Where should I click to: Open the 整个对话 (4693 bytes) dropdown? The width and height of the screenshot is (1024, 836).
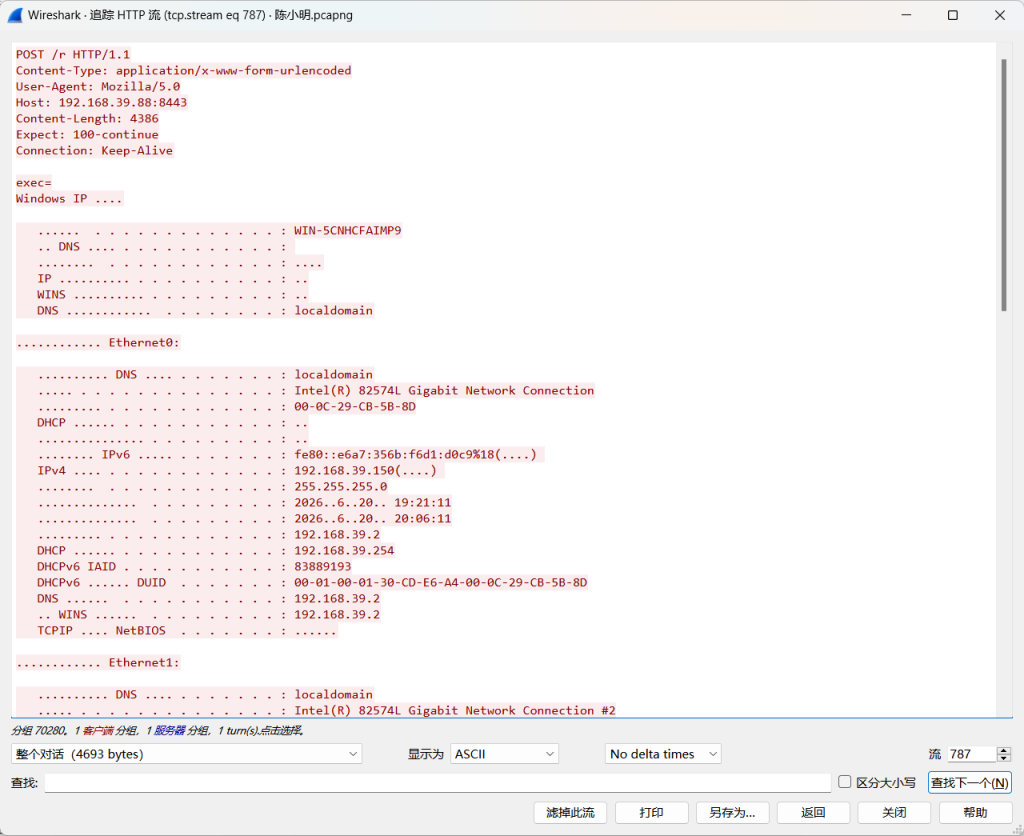point(186,754)
